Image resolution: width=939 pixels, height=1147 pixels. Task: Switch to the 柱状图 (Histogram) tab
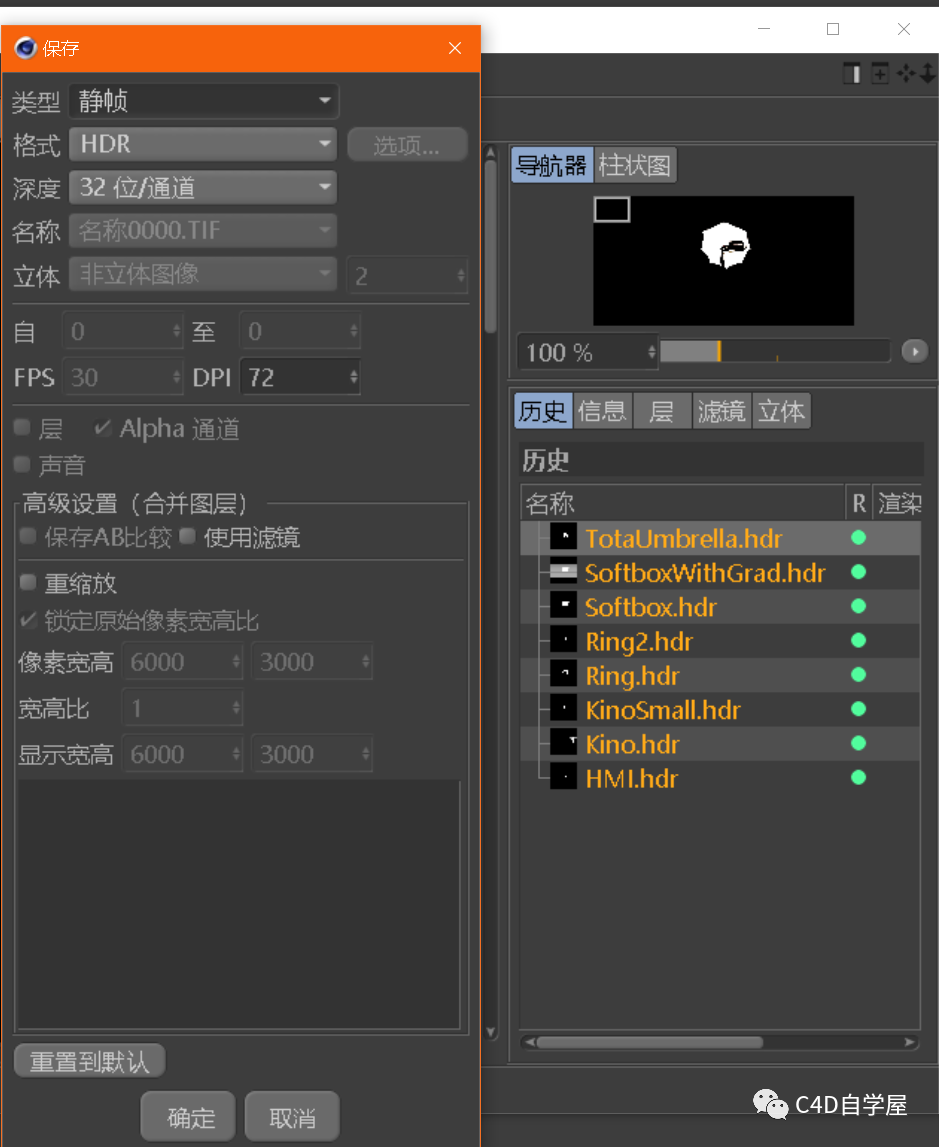pos(635,165)
